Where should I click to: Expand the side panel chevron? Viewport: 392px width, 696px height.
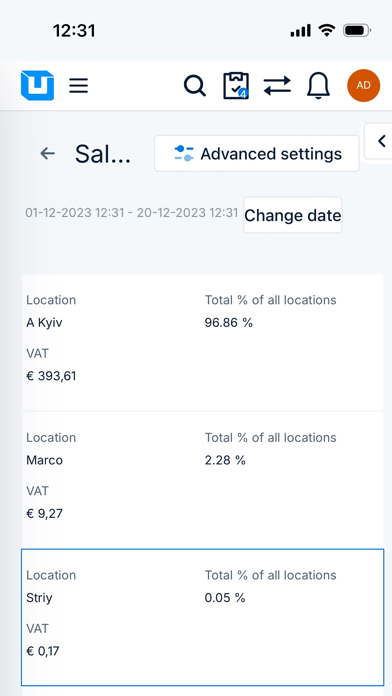(379, 141)
